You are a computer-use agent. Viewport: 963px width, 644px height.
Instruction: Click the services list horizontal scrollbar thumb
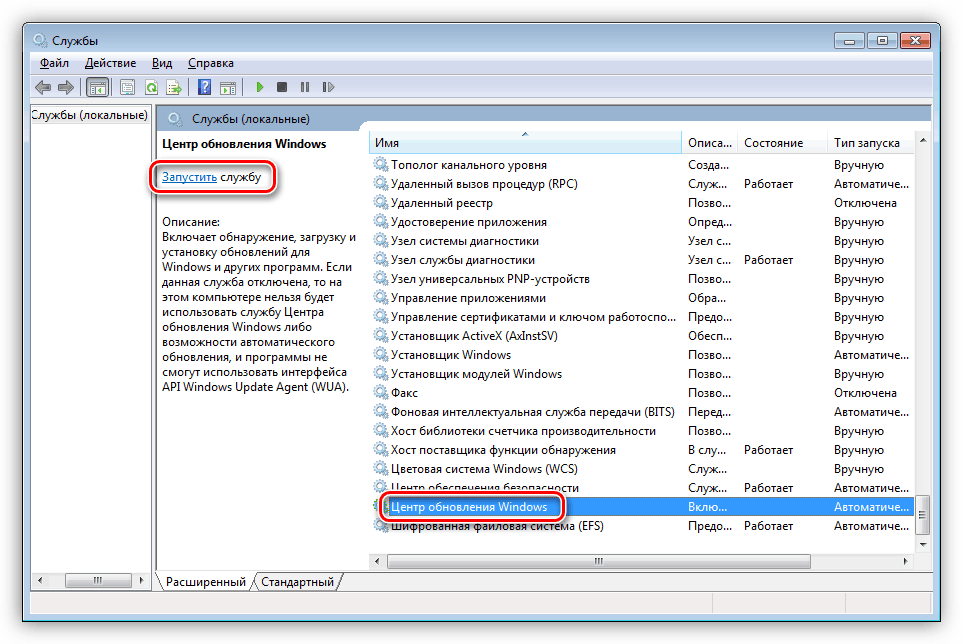click(599, 561)
